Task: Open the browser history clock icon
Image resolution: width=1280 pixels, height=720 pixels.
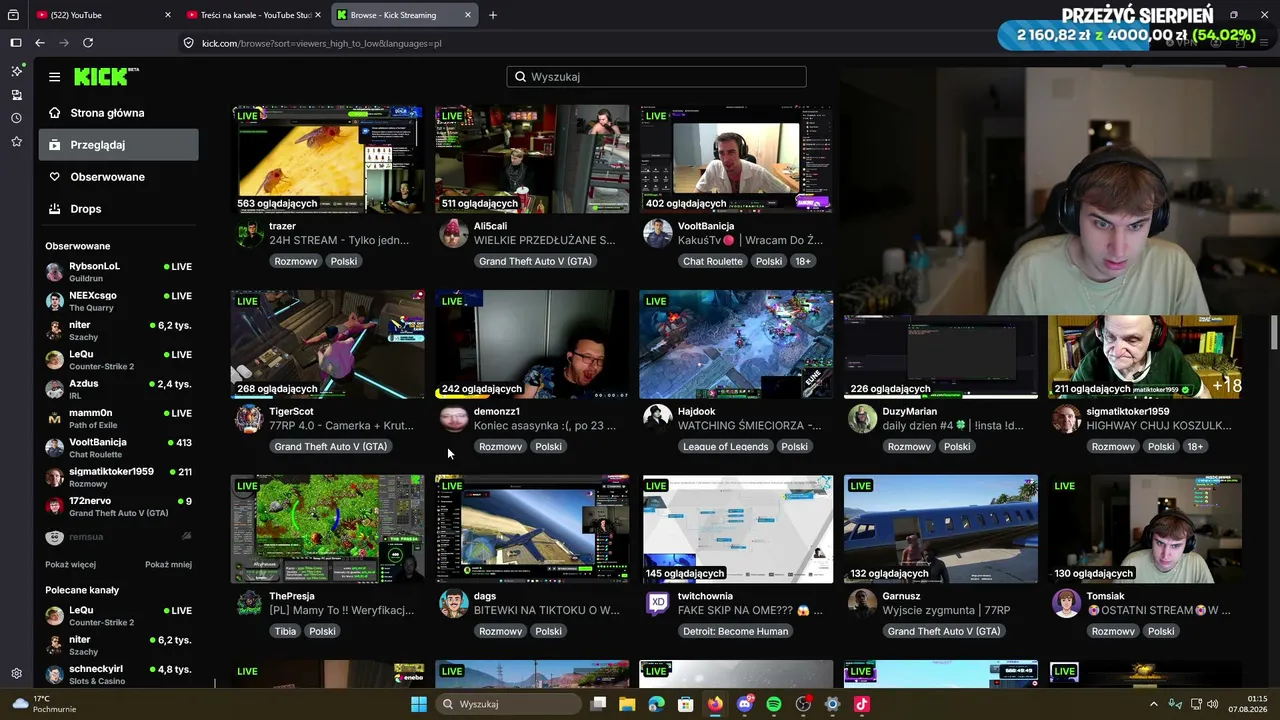Action: pos(16,118)
